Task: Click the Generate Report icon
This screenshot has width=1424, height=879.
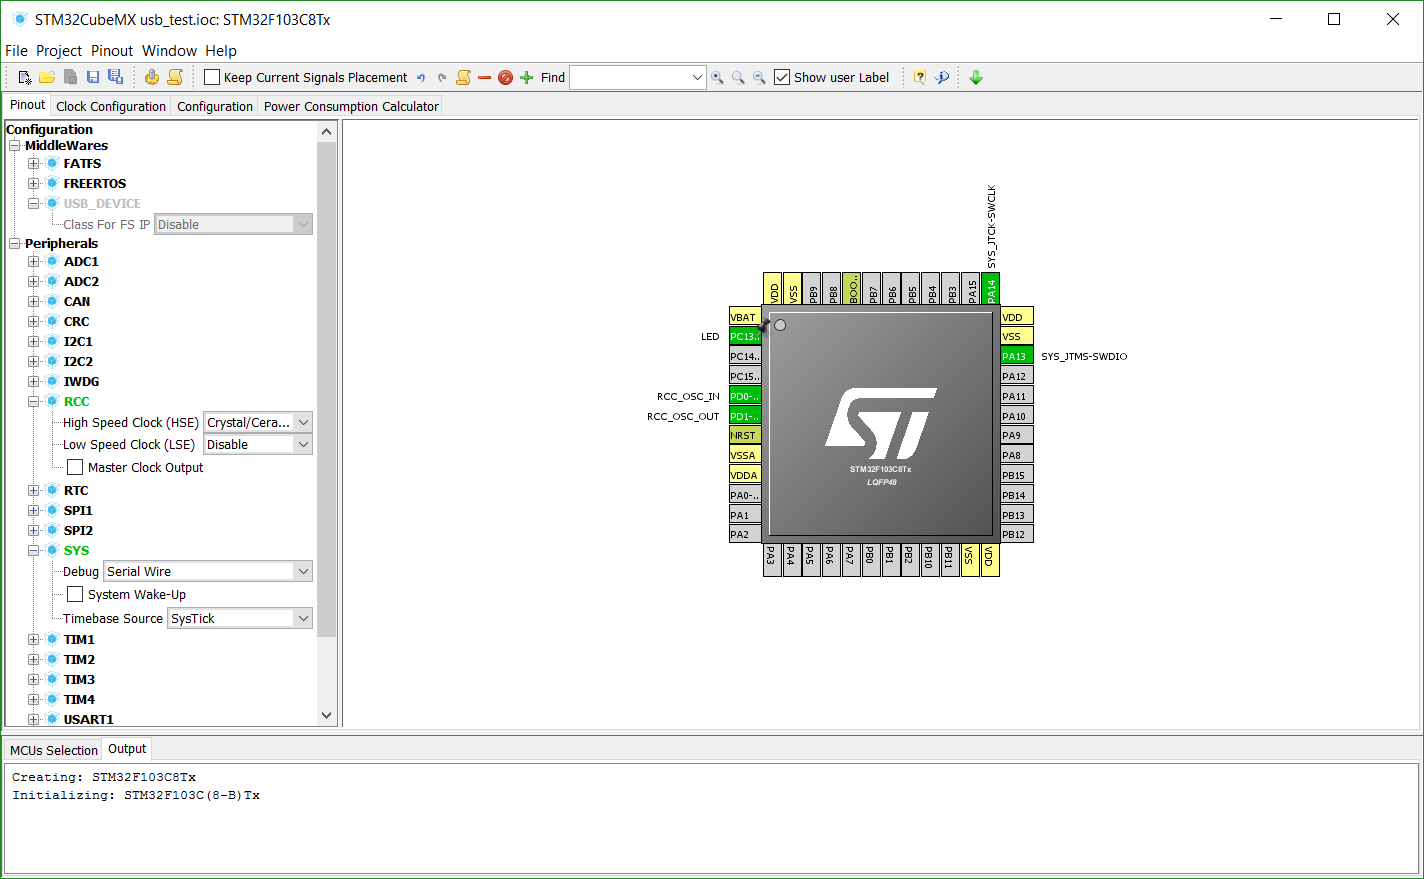Action: (175, 77)
